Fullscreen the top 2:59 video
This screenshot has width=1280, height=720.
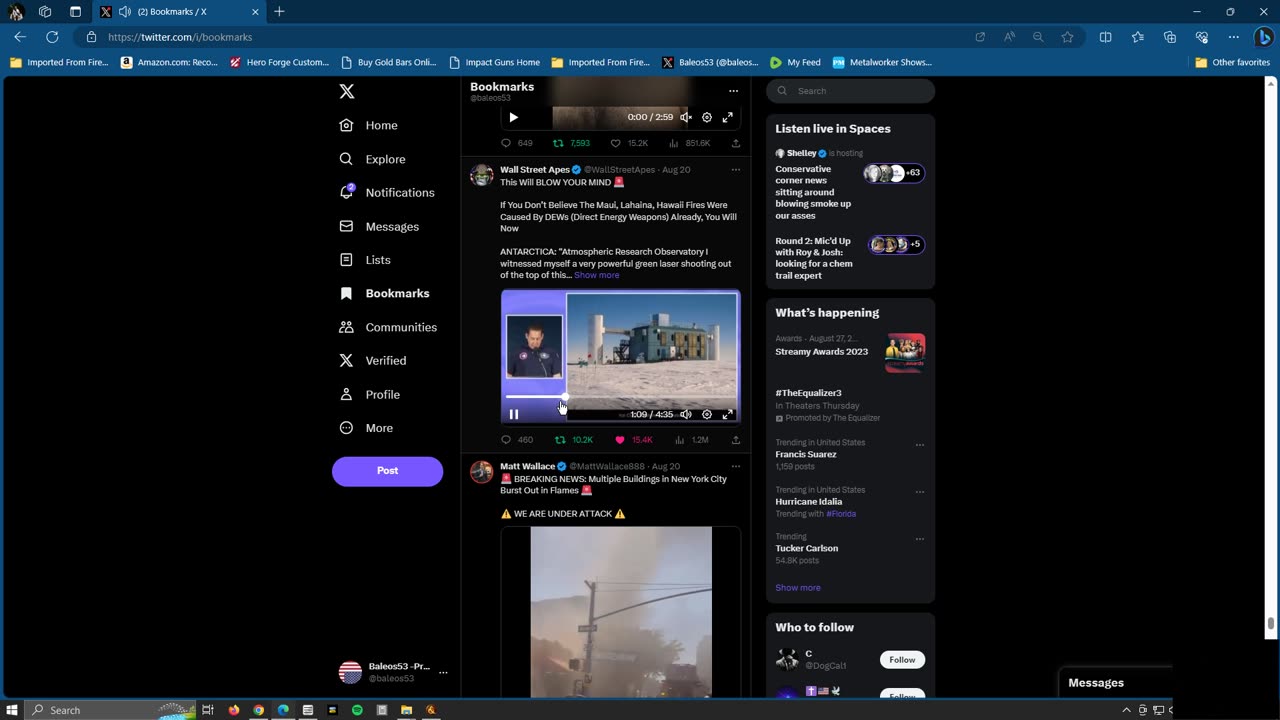pos(728,117)
